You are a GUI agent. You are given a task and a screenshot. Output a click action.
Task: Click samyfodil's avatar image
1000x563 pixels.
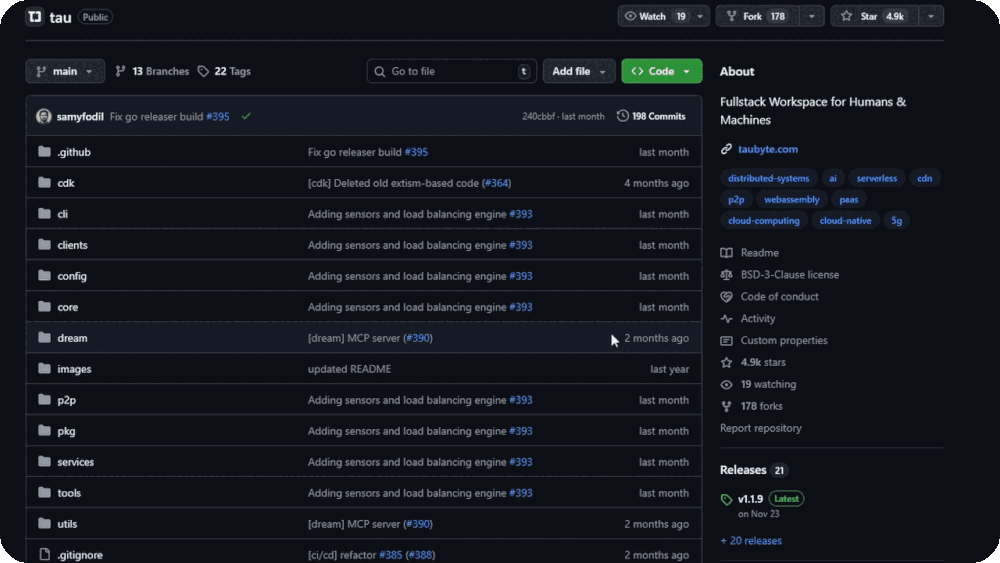[43, 116]
